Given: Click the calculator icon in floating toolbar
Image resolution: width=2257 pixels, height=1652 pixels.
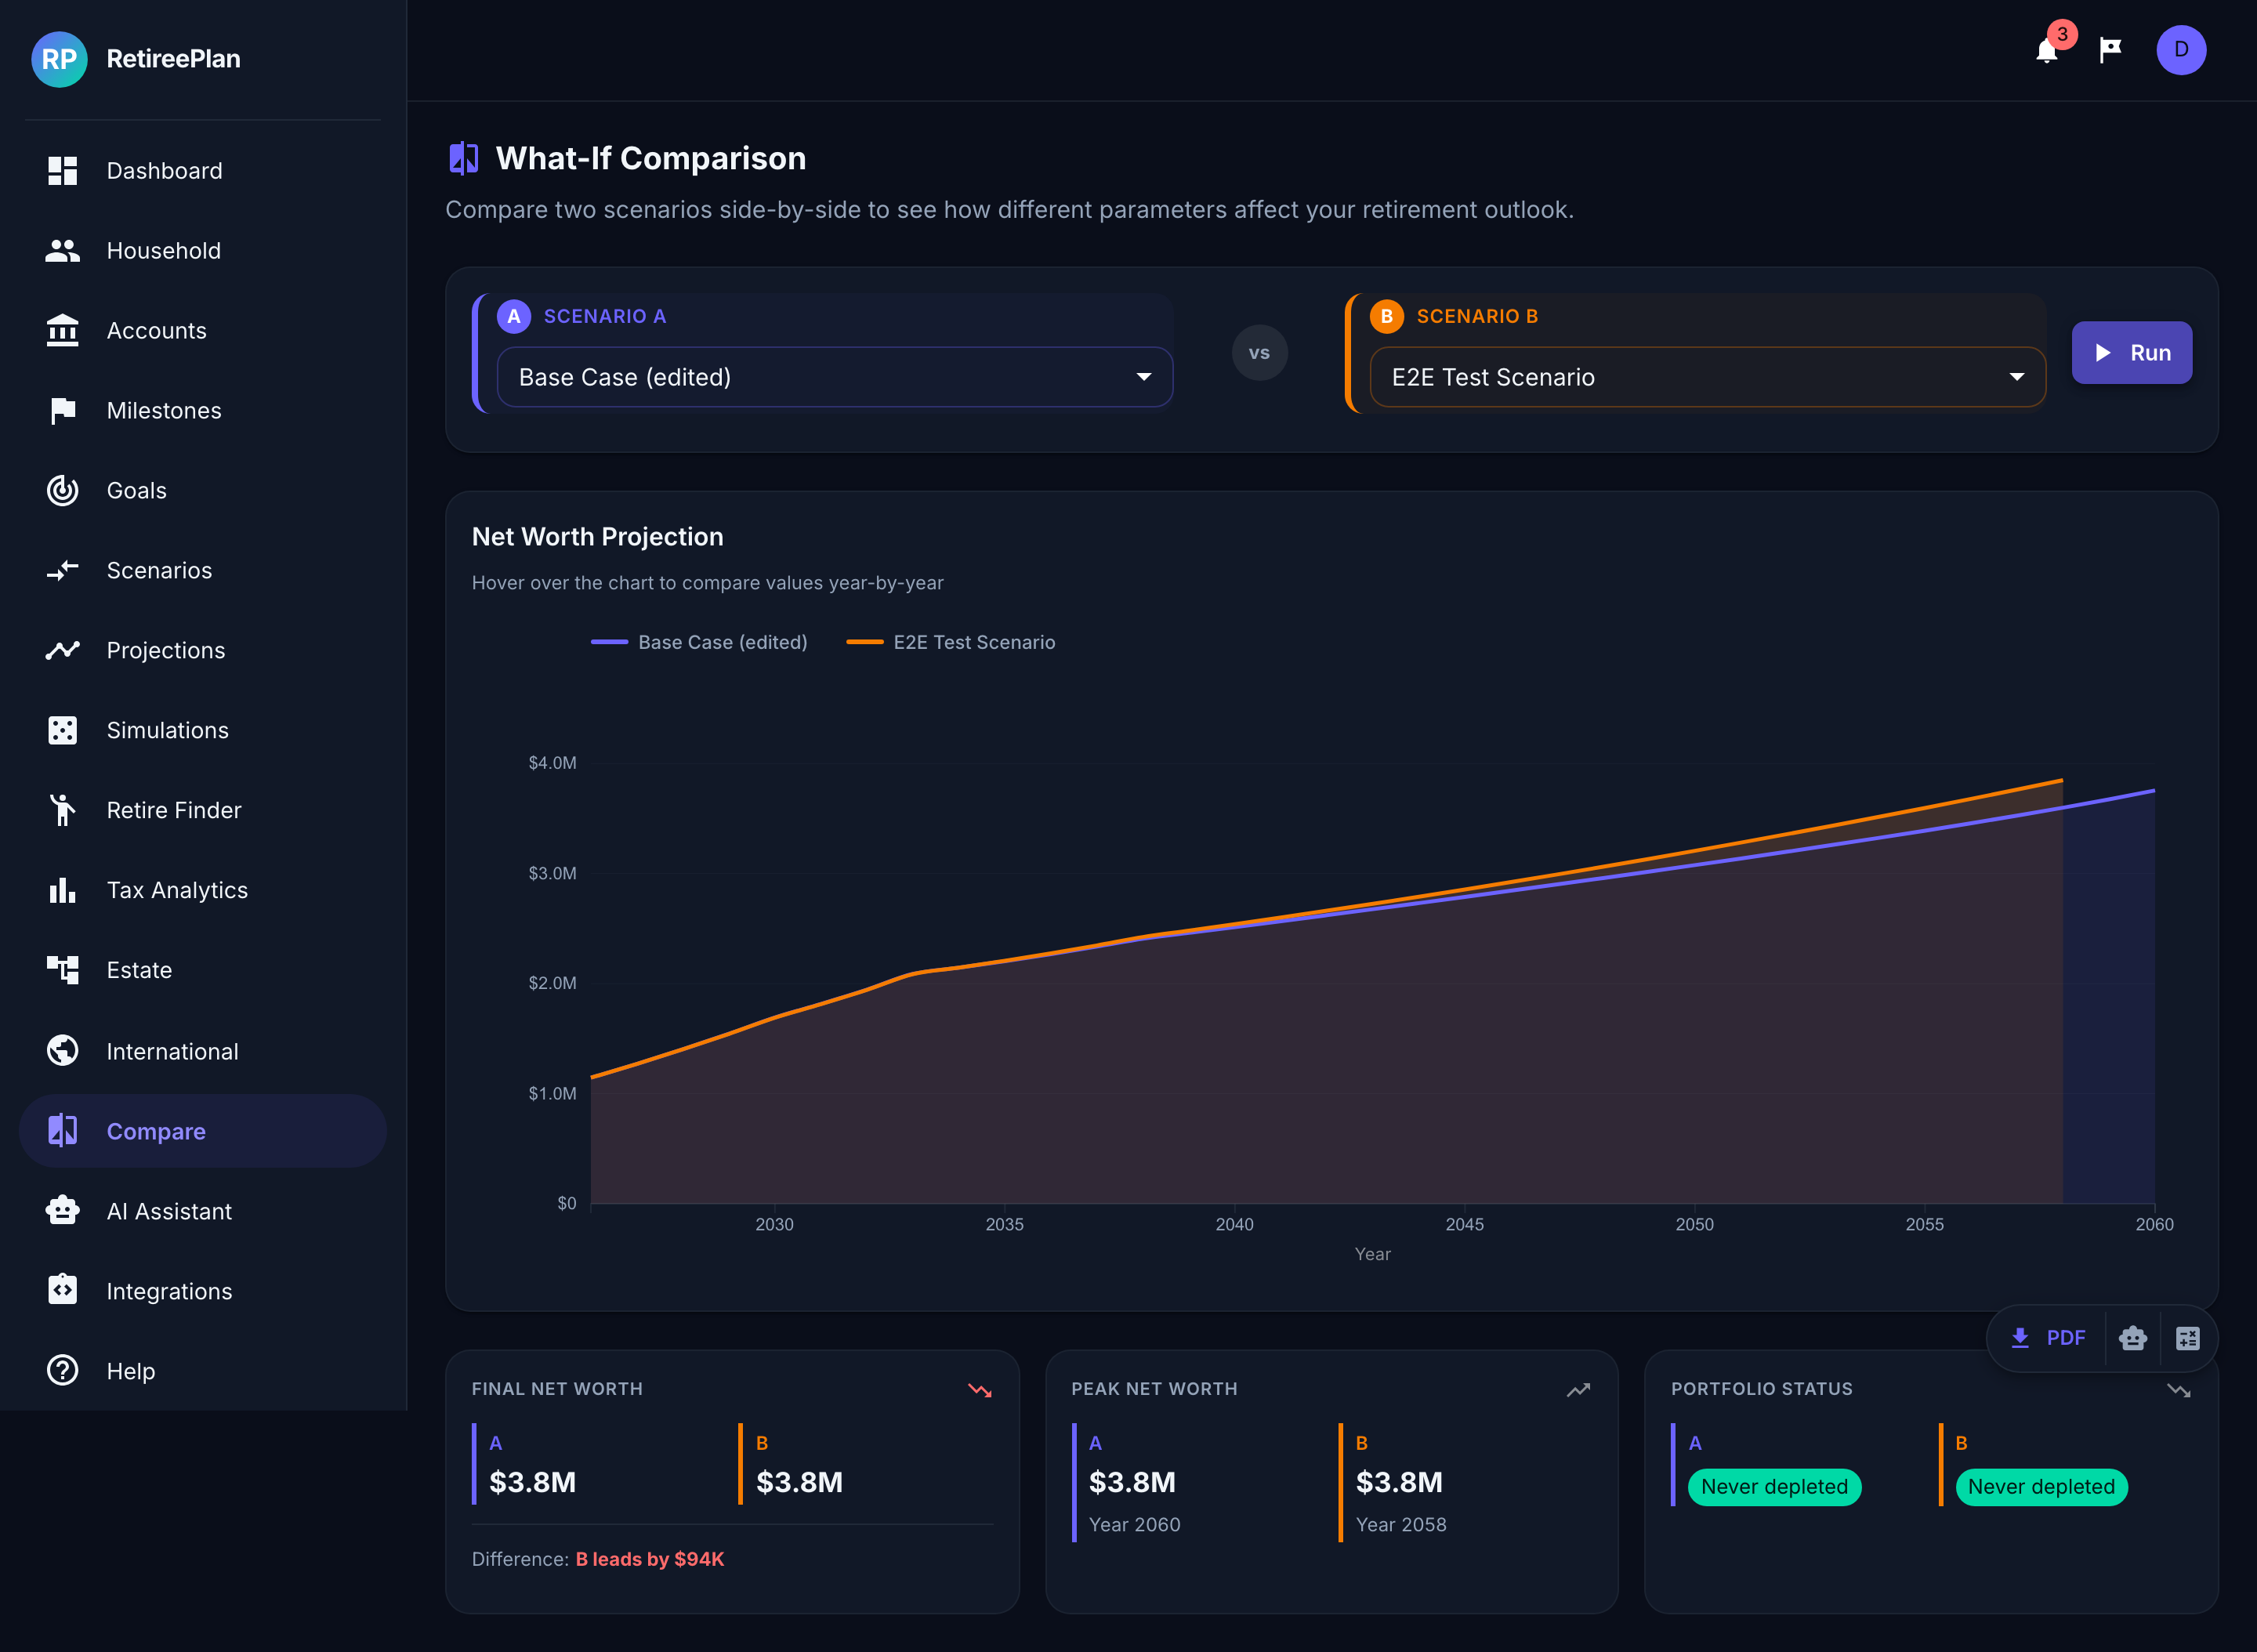Looking at the screenshot, I should 2187,1338.
